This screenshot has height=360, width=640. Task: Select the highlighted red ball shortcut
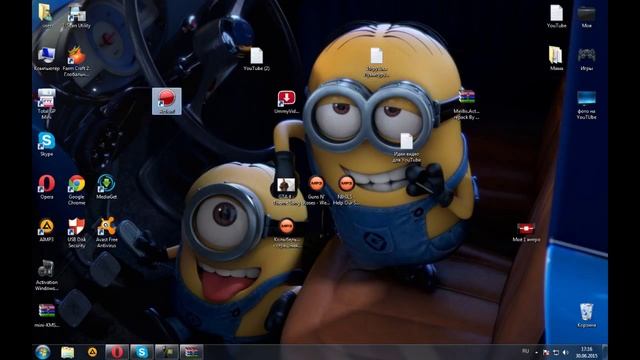pyautogui.click(x=167, y=101)
